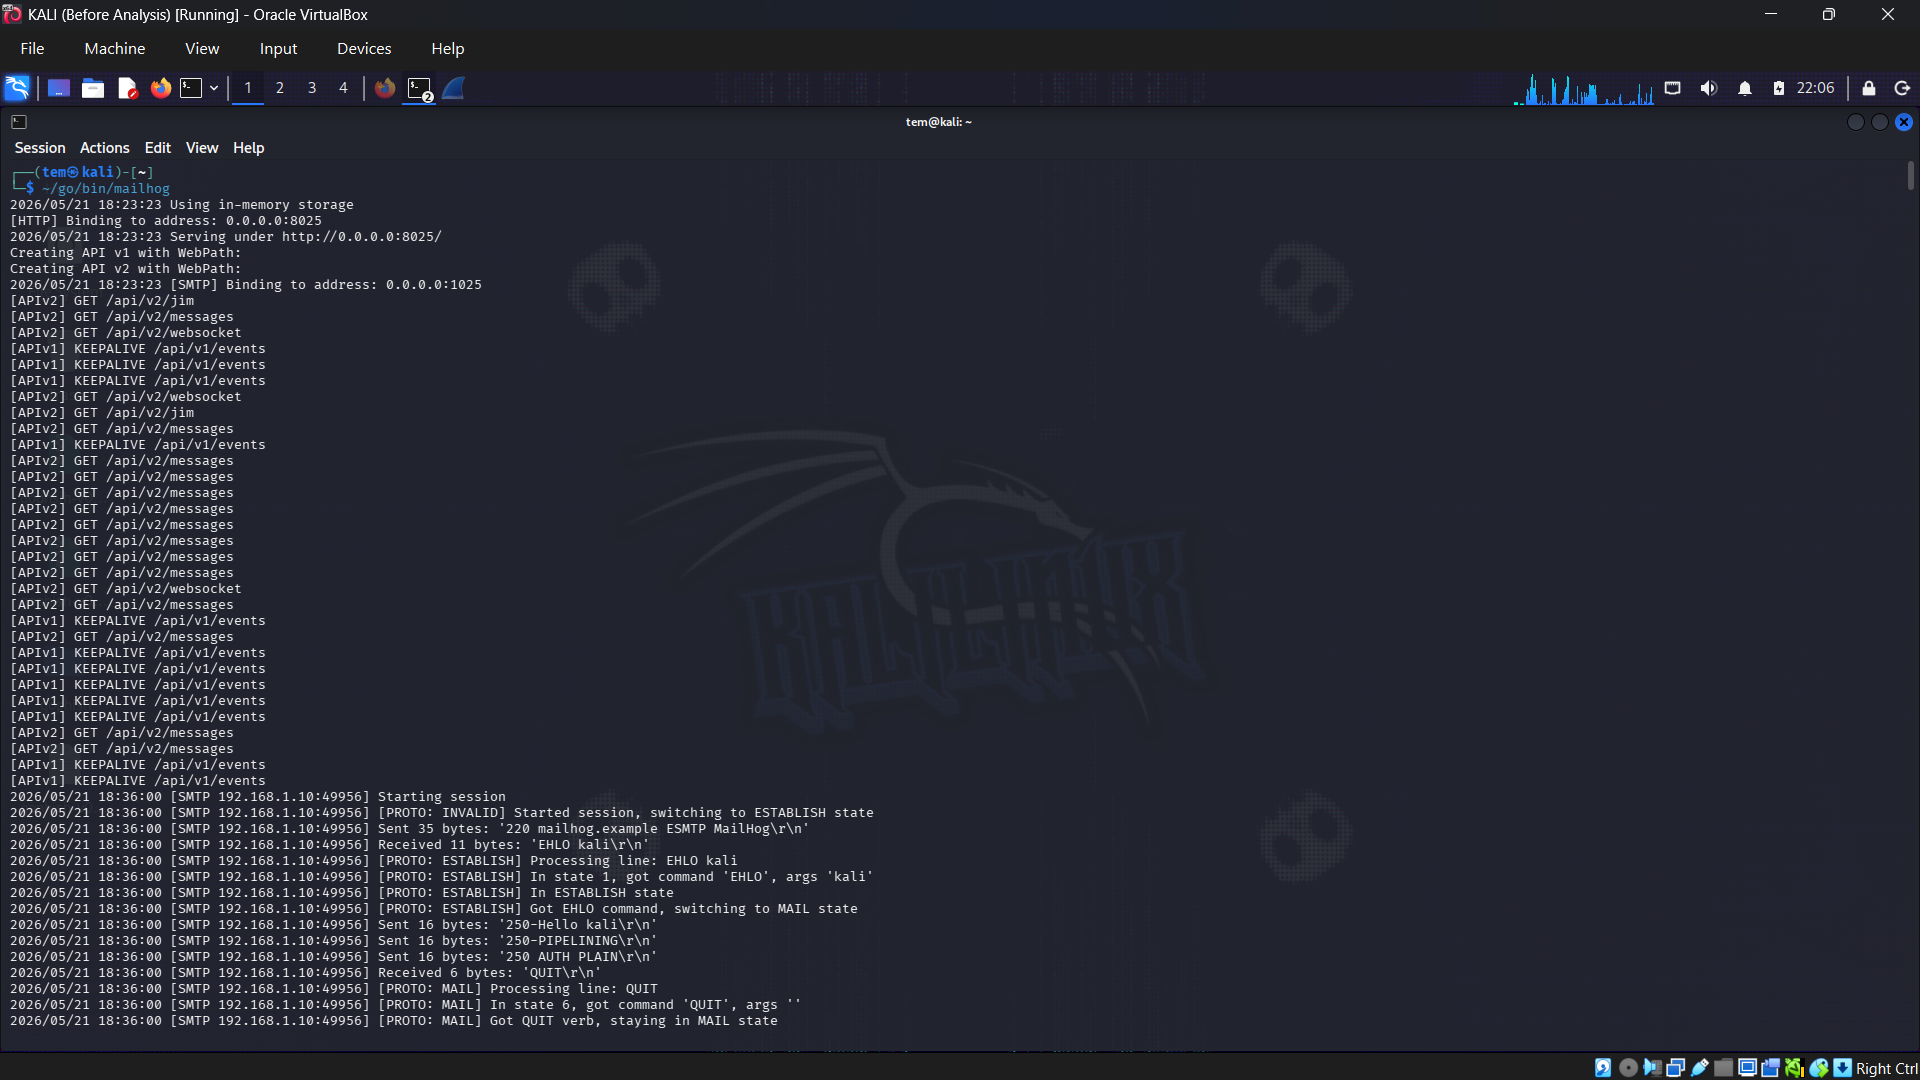Viewport: 1920px width, 1080px height.
Task: Open VirtualBox Devices menu
Action: 364,48
